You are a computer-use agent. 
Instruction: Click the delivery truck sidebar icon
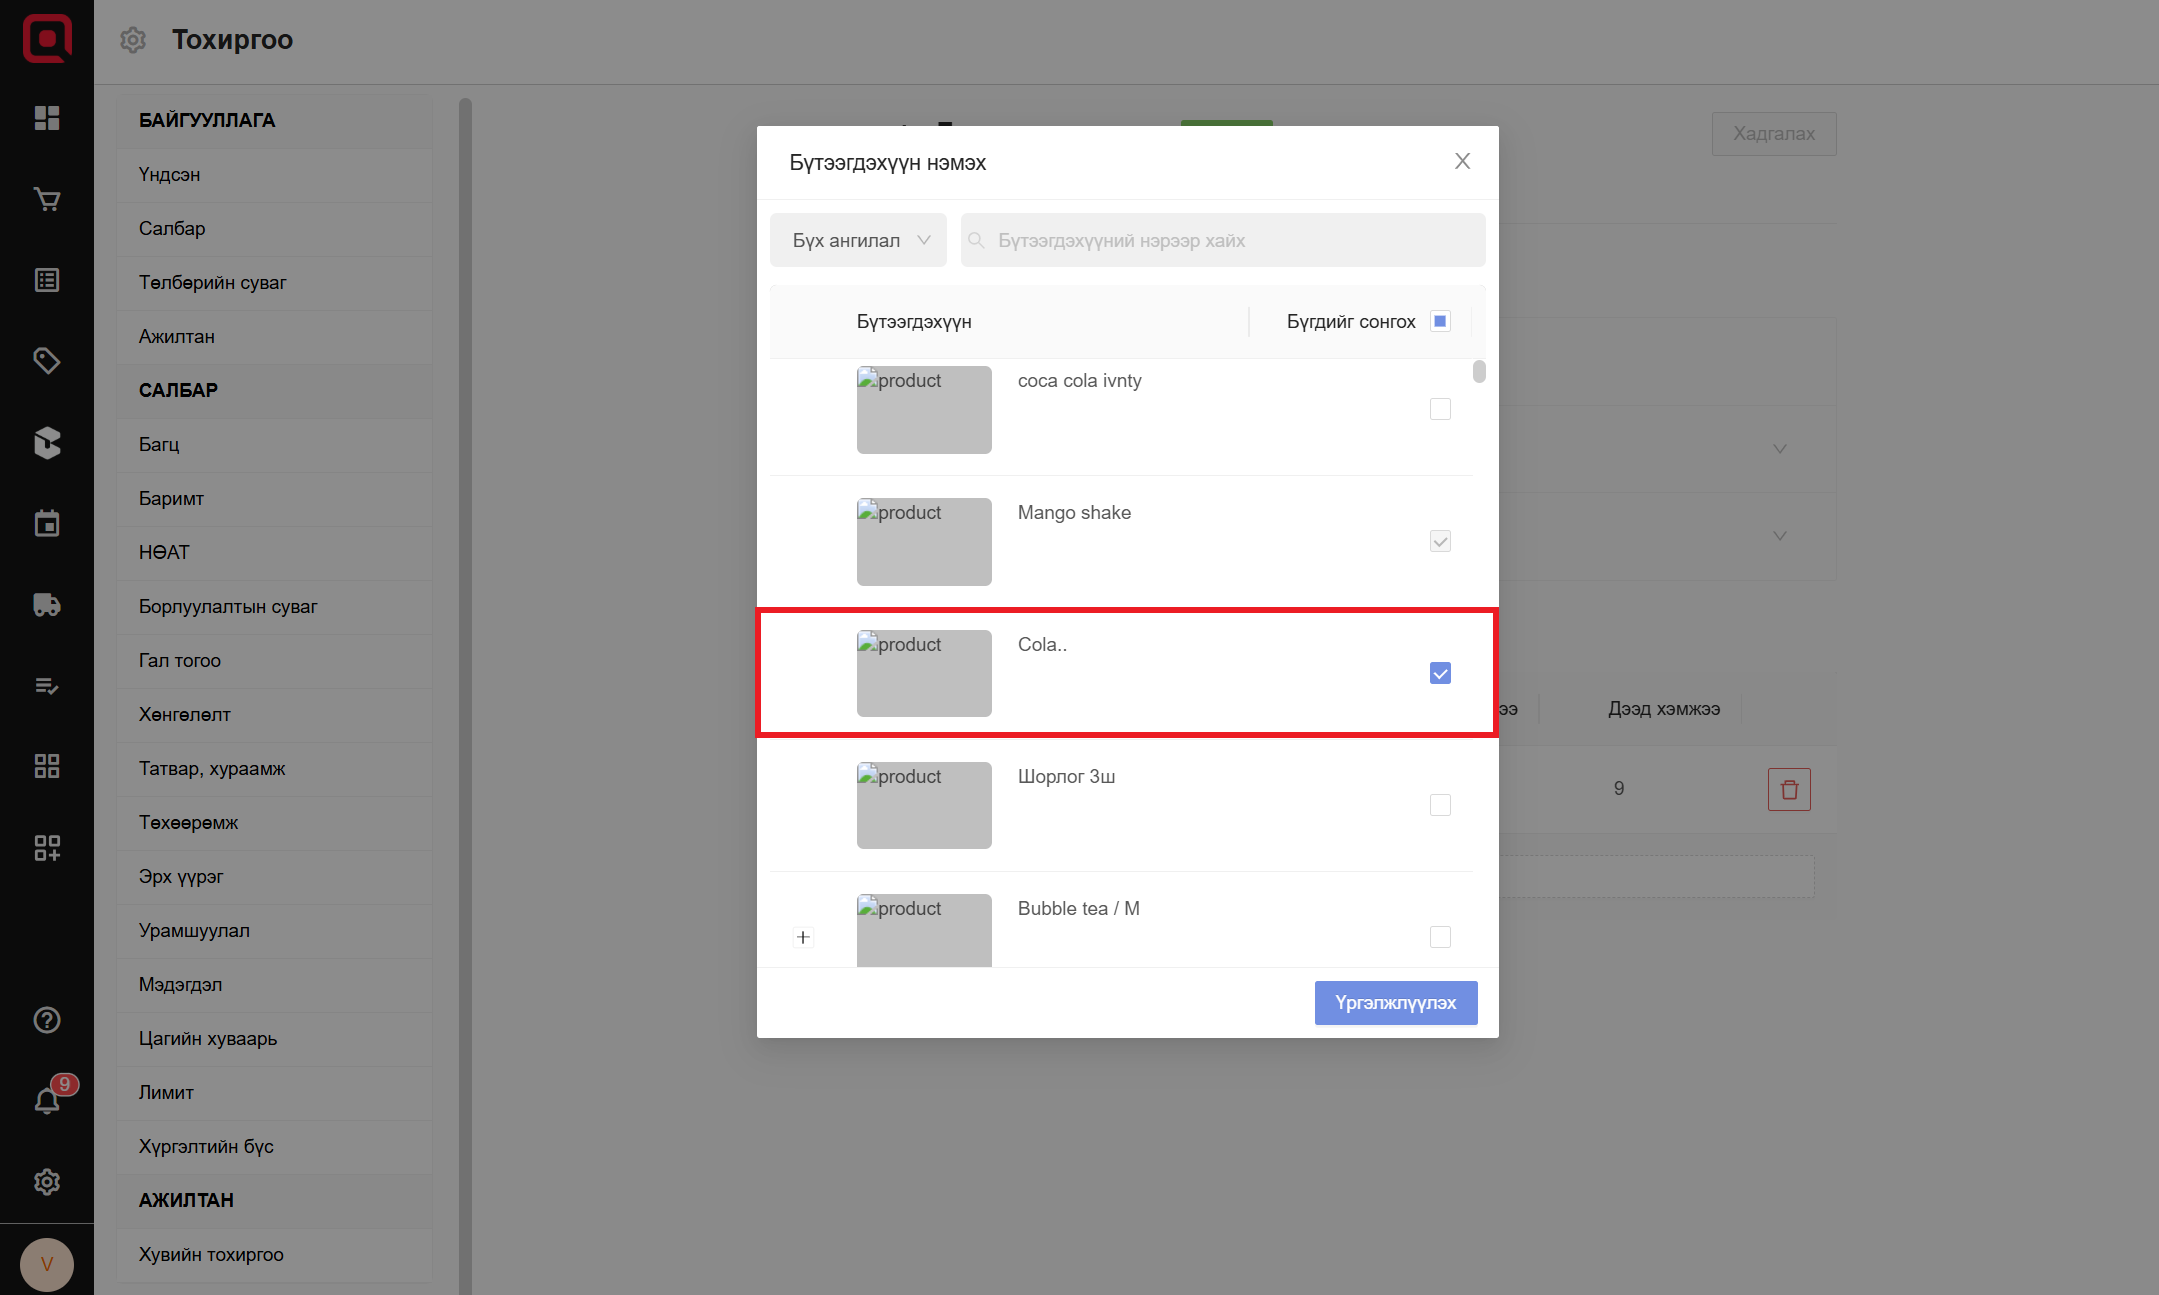[47, 605]
